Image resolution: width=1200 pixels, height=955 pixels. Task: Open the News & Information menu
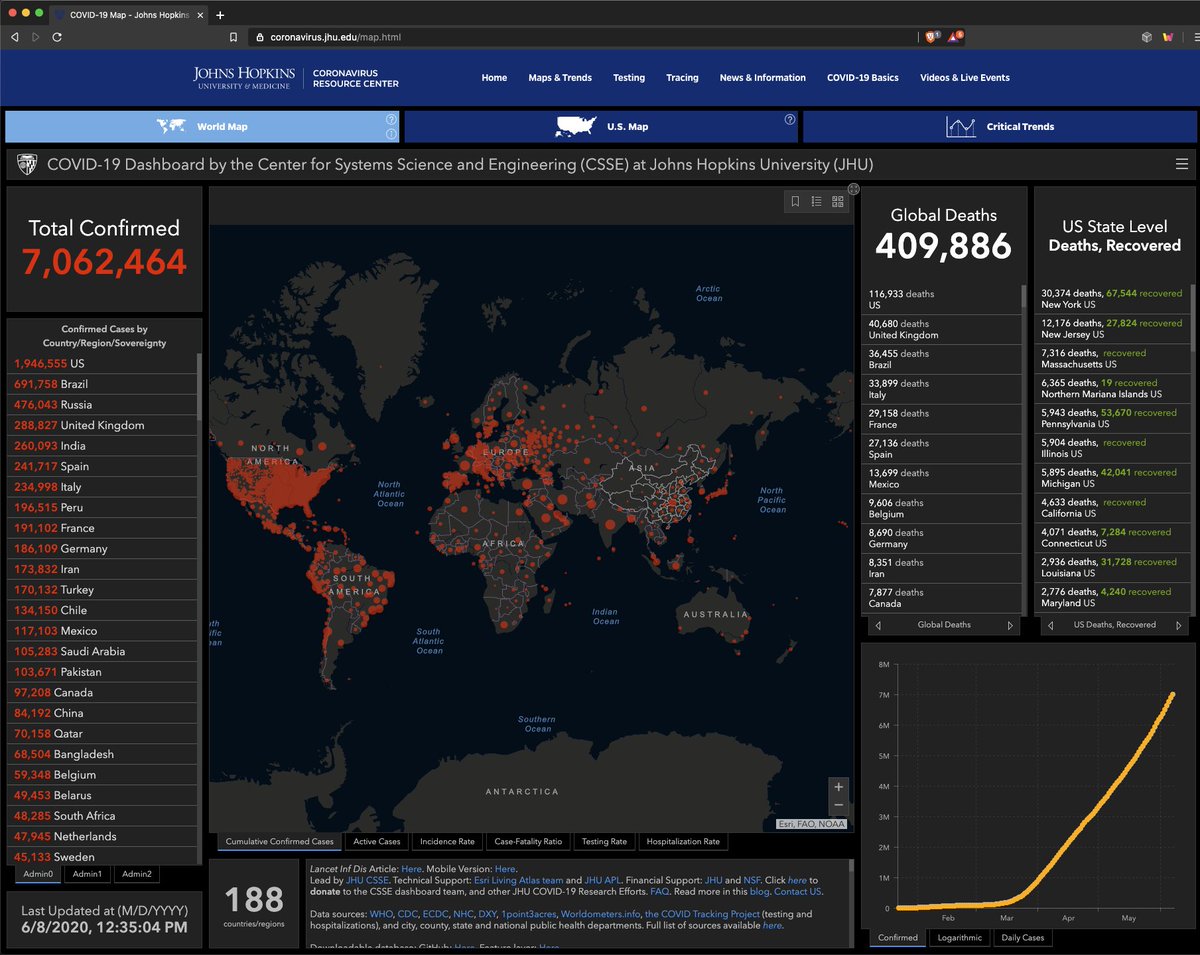tap(762, 78)
